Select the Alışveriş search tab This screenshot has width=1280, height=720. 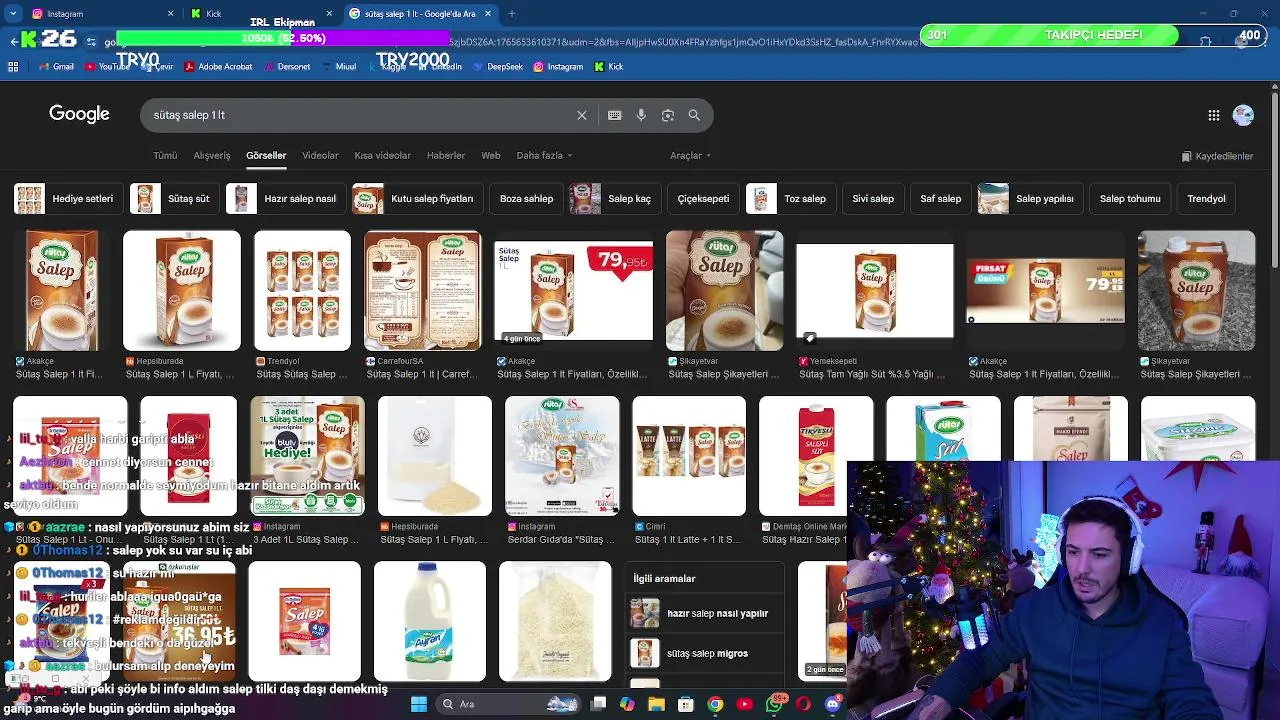click(x=211, y=155)
